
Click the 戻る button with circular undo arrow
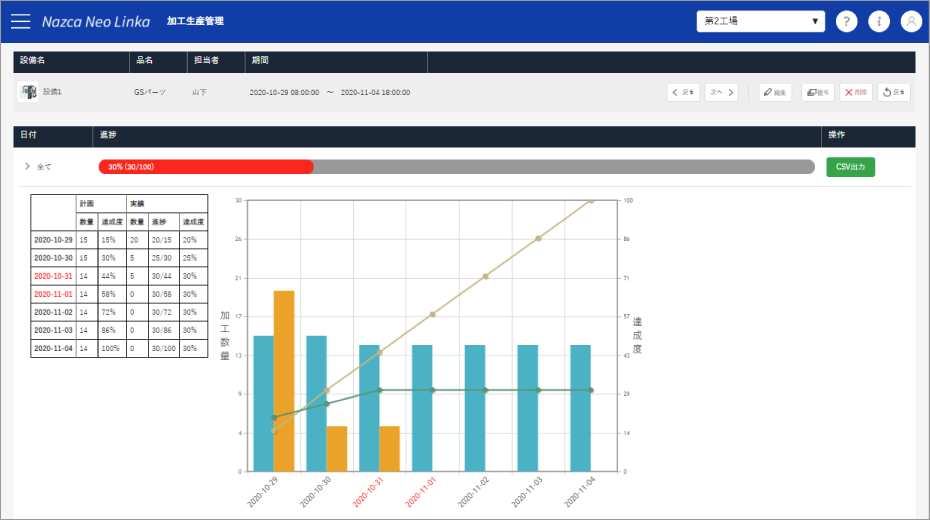[893, 92]
